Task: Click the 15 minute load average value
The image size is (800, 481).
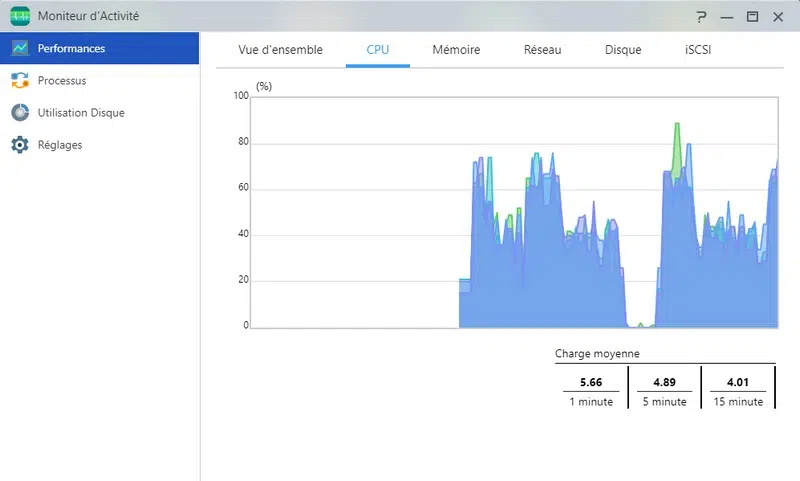Action: point(738,382)
